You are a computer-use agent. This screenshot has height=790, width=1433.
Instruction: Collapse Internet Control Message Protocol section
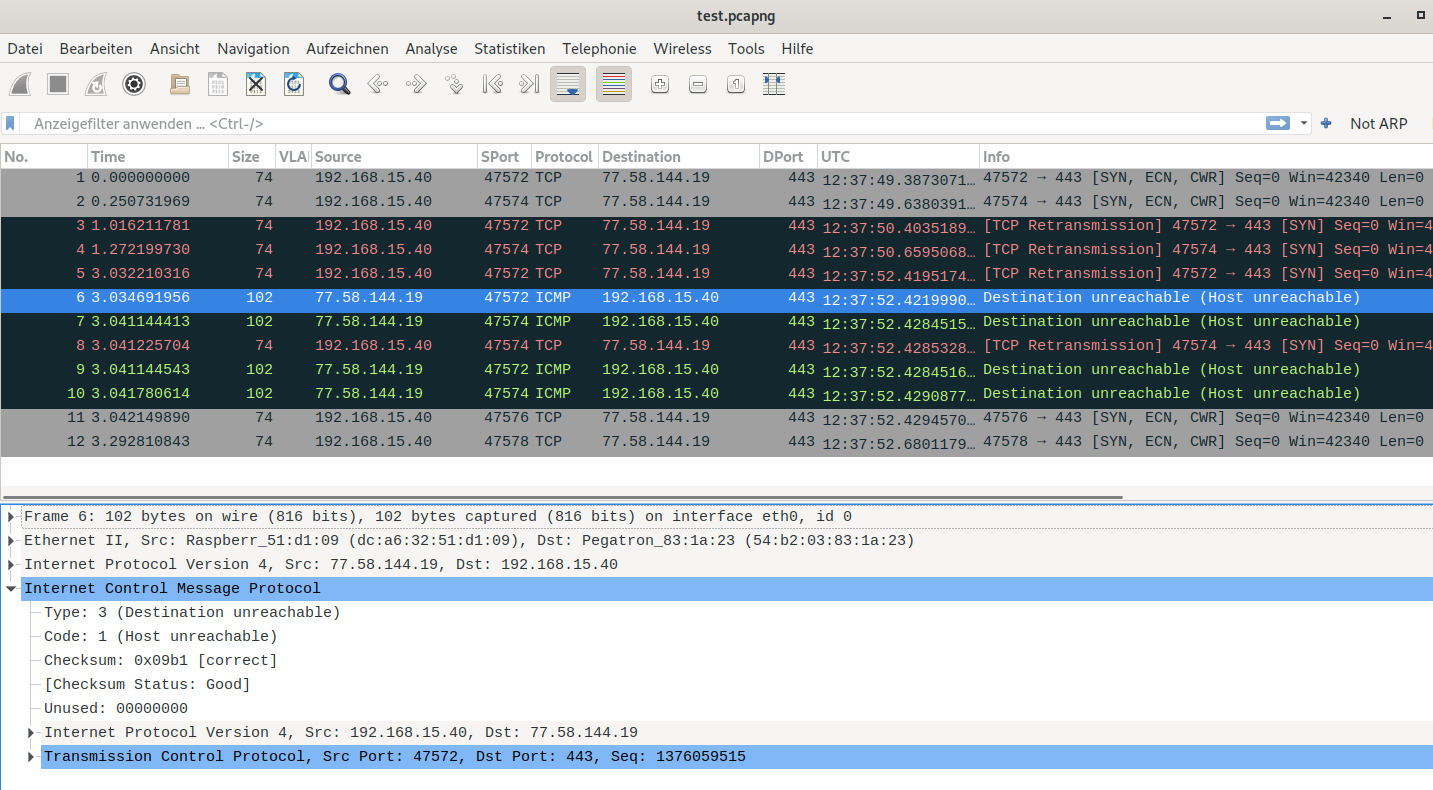pyautogui.click(x=11, y=589)
